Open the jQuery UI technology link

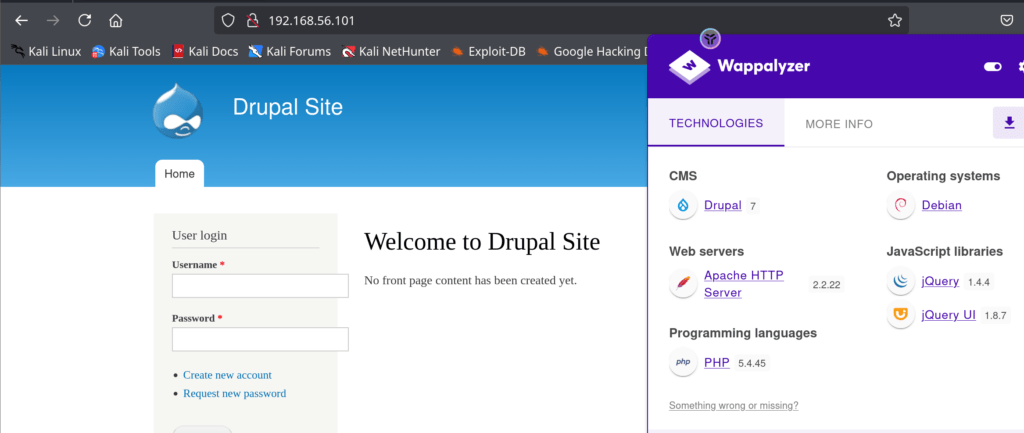(x=949, y=315)
